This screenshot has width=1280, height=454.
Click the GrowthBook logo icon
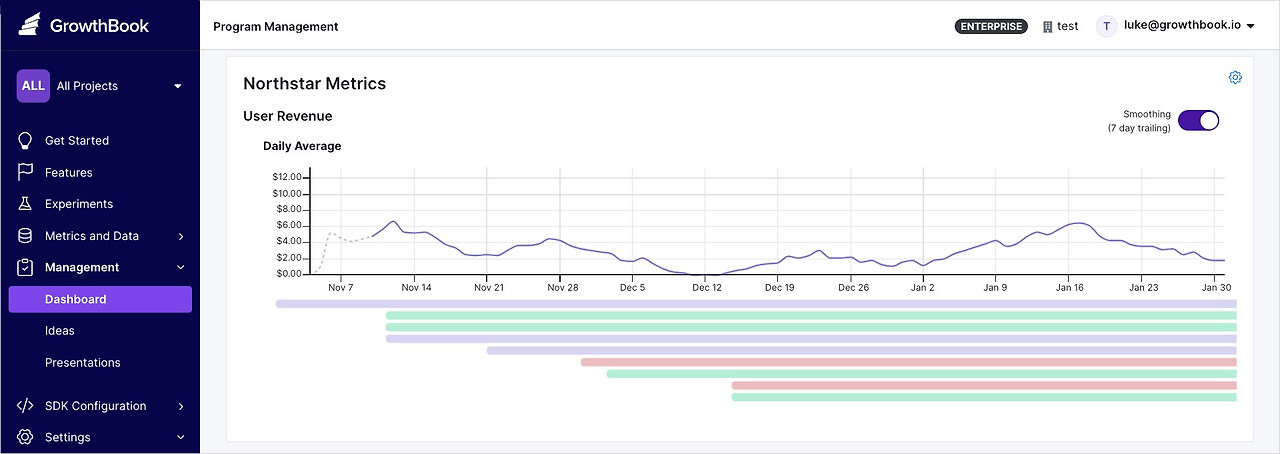(x=30, y=26)
